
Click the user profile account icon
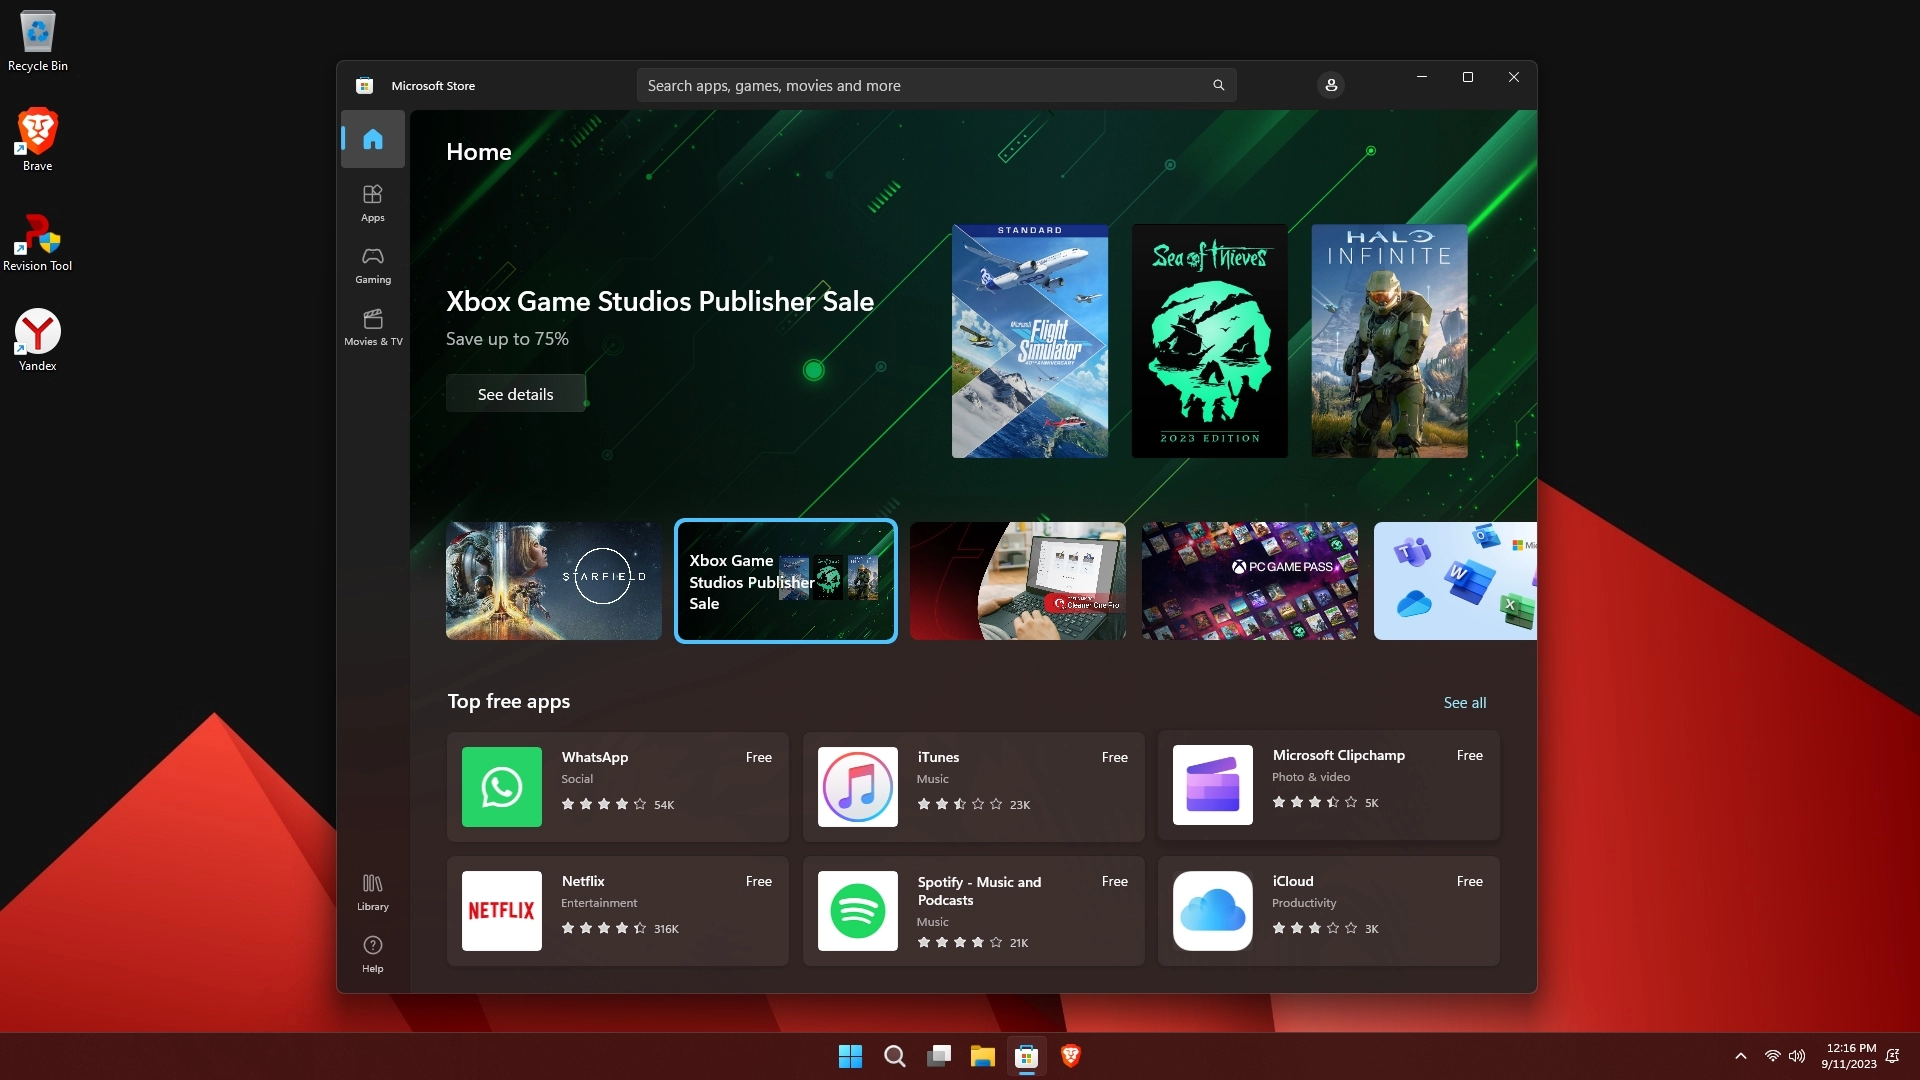tap(1331, 86)
